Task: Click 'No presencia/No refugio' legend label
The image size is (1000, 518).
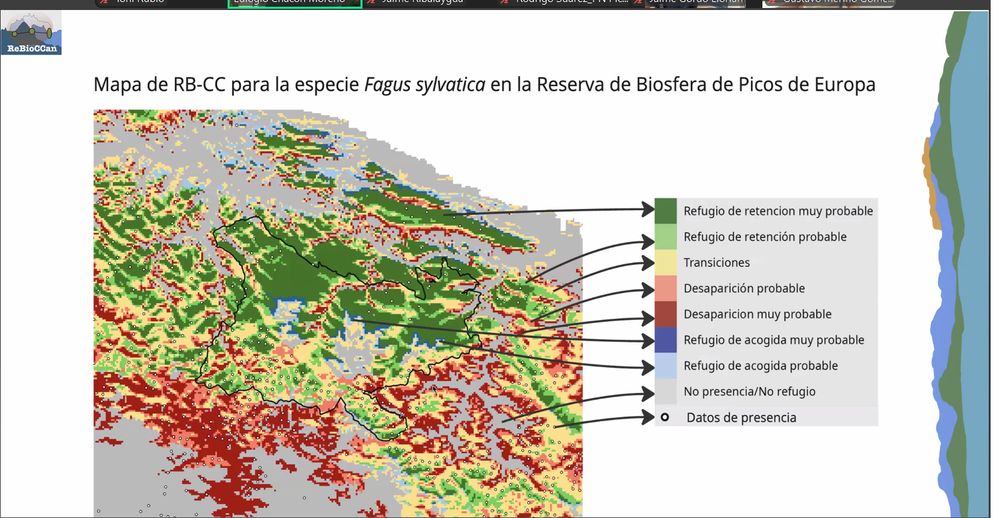Action: tap(749, 391)
